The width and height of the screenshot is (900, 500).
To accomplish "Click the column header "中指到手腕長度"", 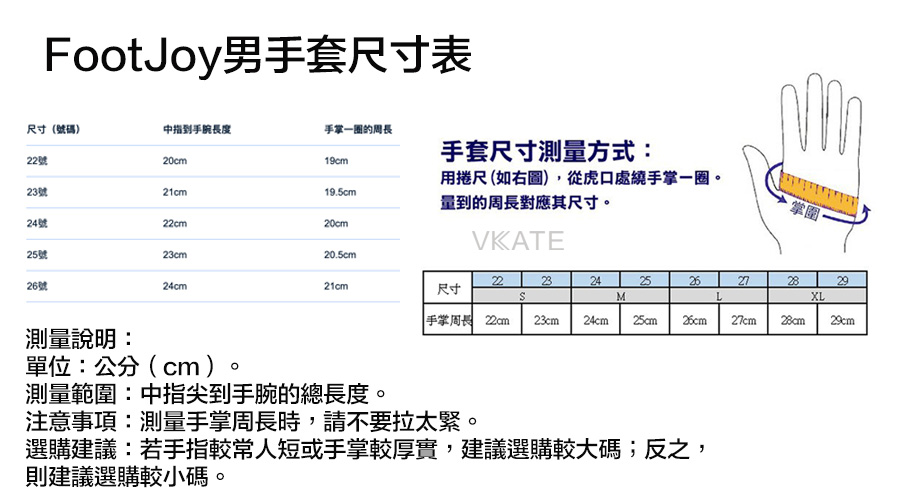I will pyautogui.click(x=197, y=130).
